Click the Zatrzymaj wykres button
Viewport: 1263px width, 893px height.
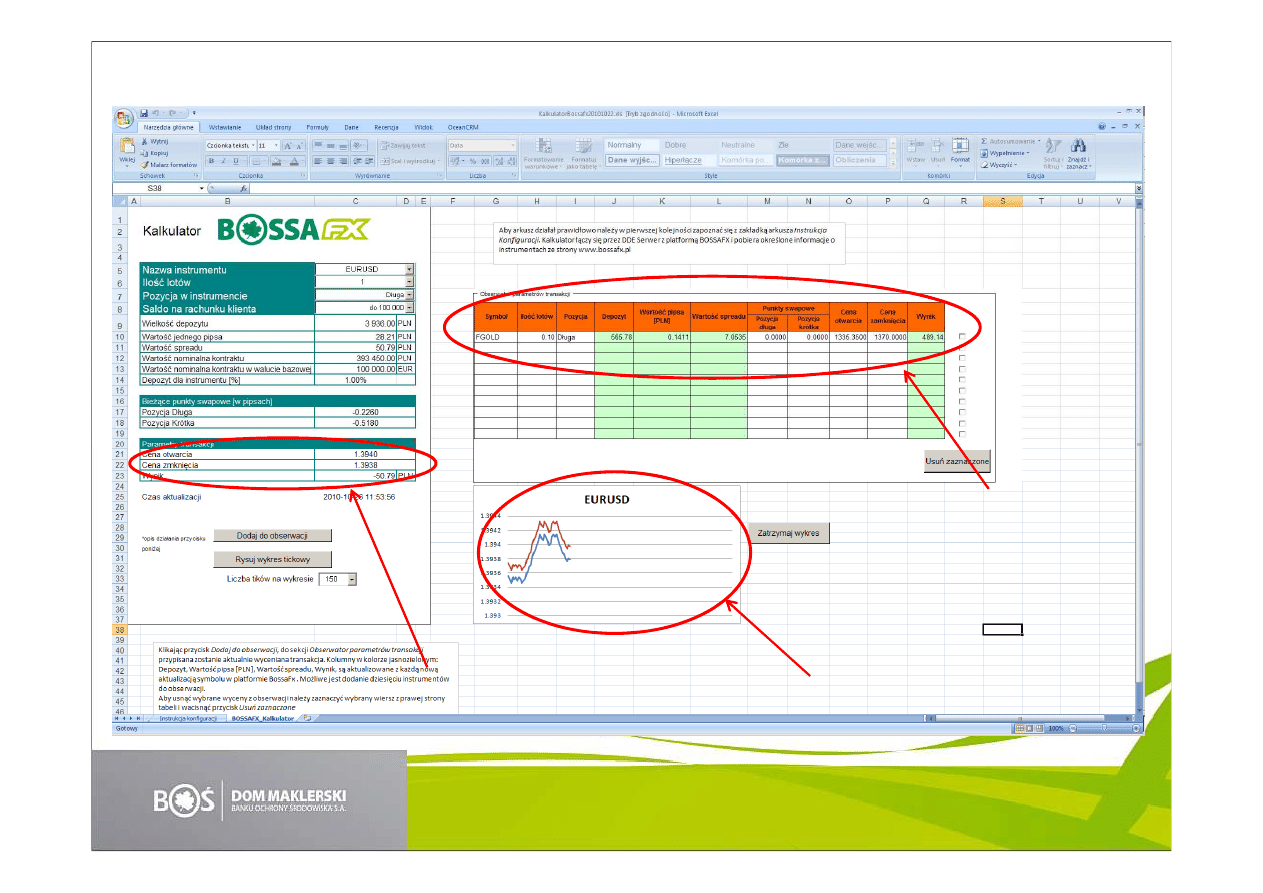[x=788, y=533]
